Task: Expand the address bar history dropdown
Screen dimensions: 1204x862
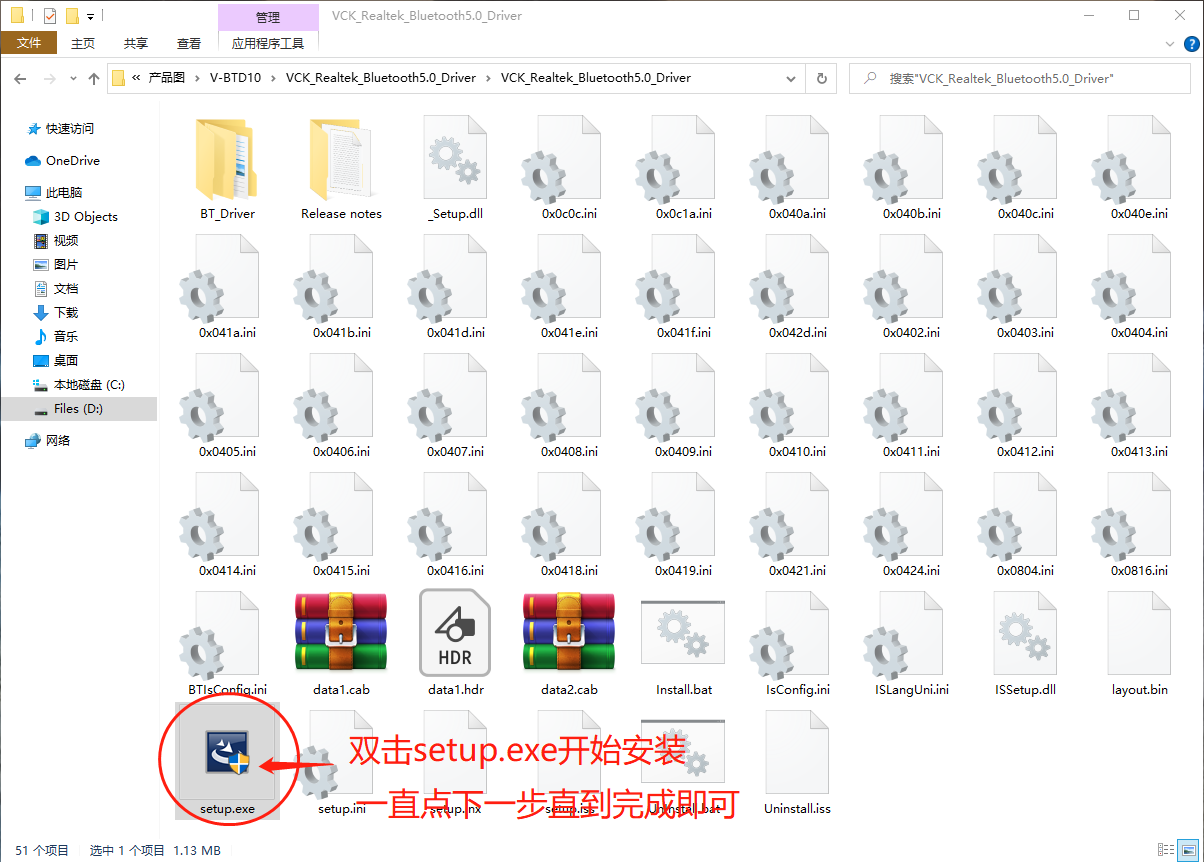Action: (791, 78)
